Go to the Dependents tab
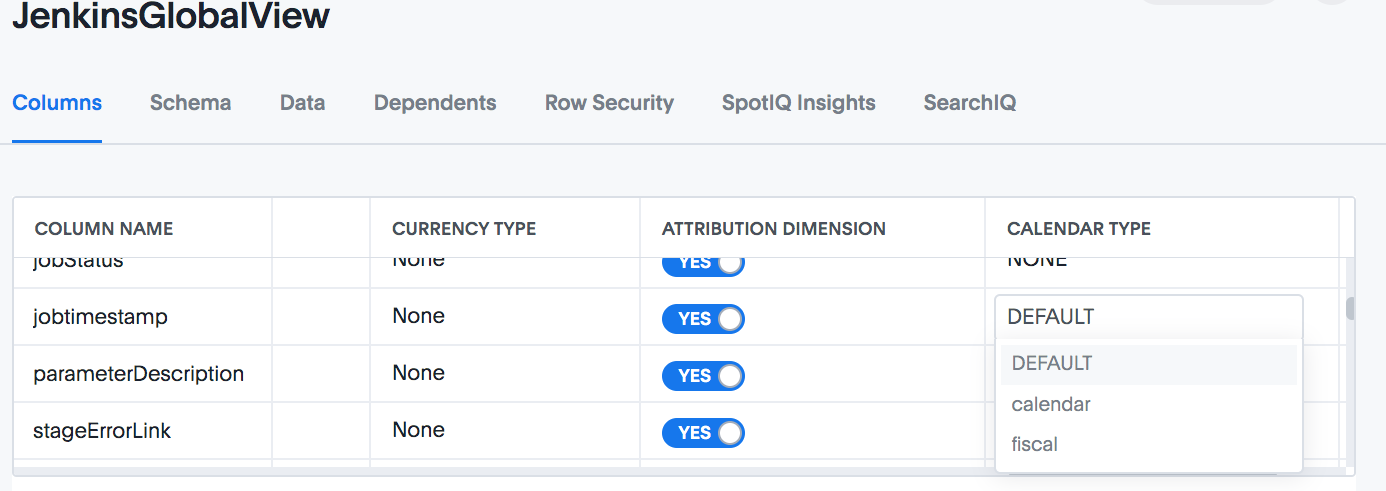Viewport: 1386px width, 491px height. click(435, 102)
